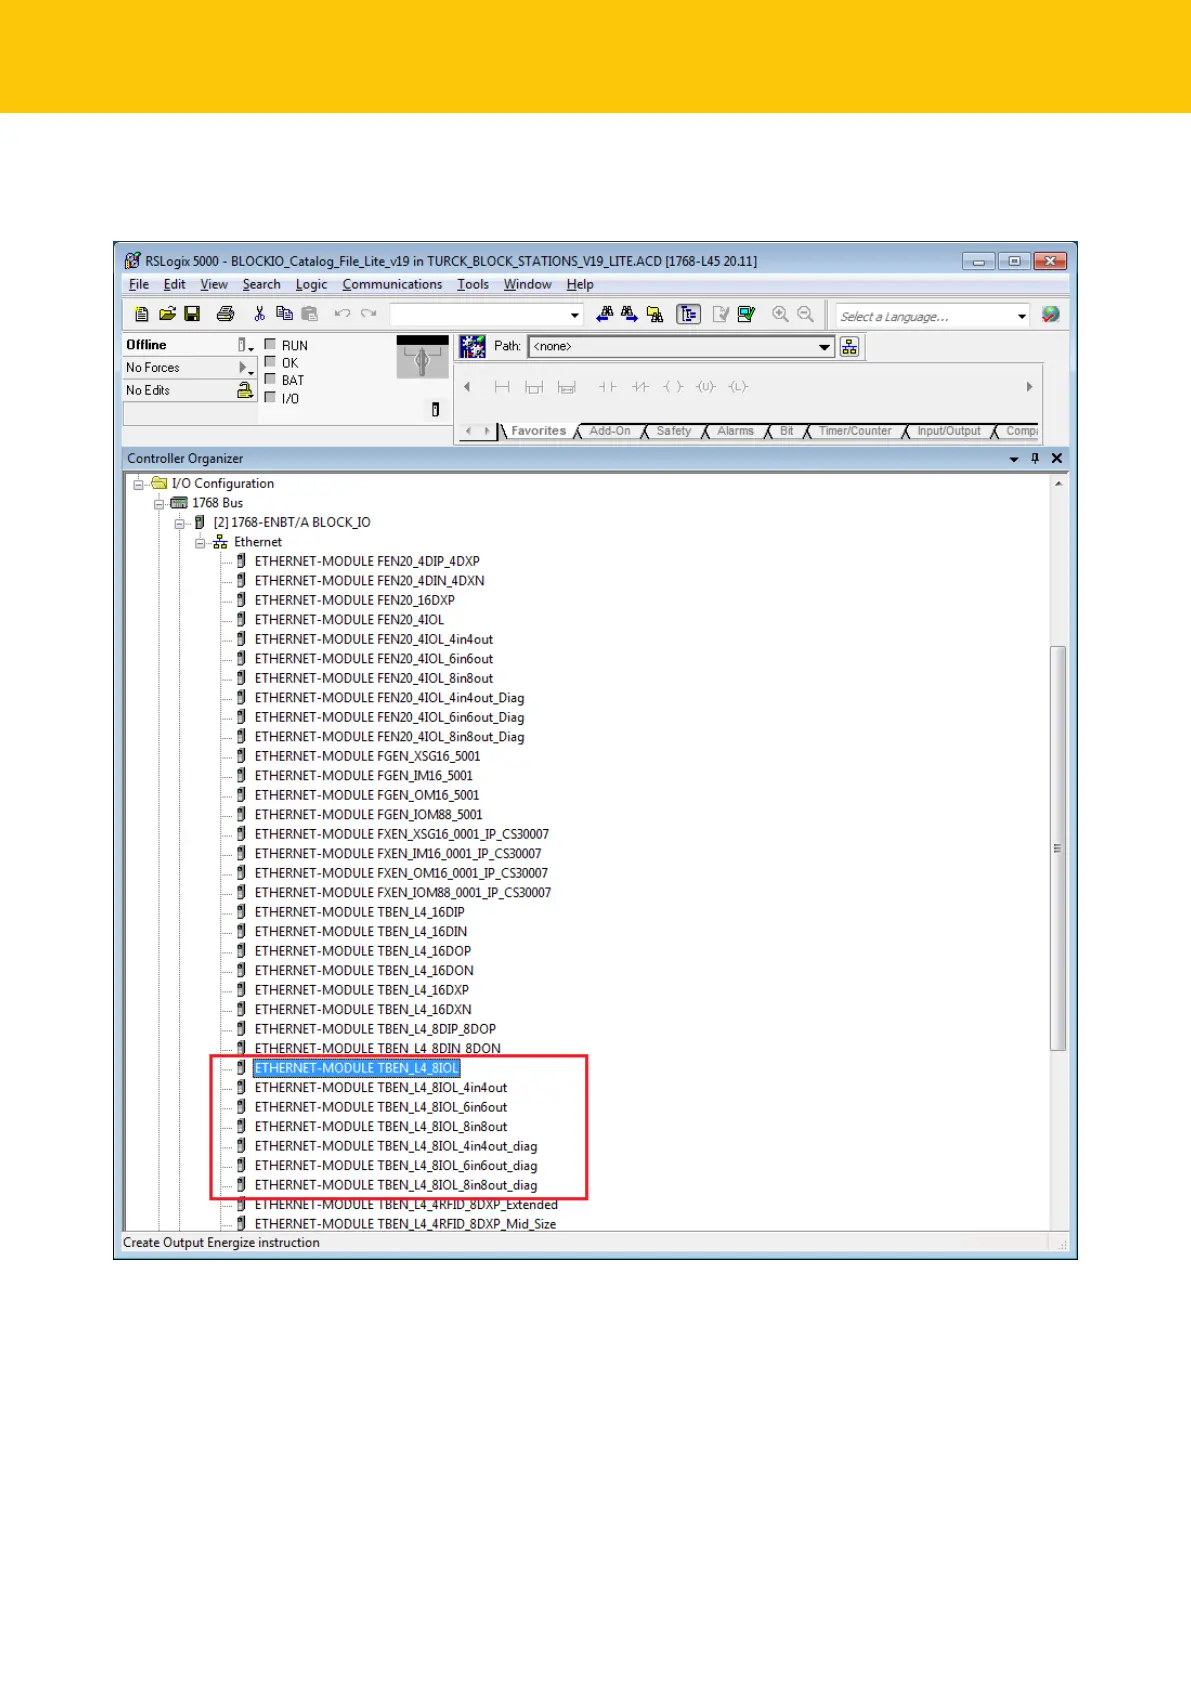This screenshot has height=1684, width=1191.
Task: Select module FEN20_4DIP_4DXP in the tree
Action: tap(367, 561)
